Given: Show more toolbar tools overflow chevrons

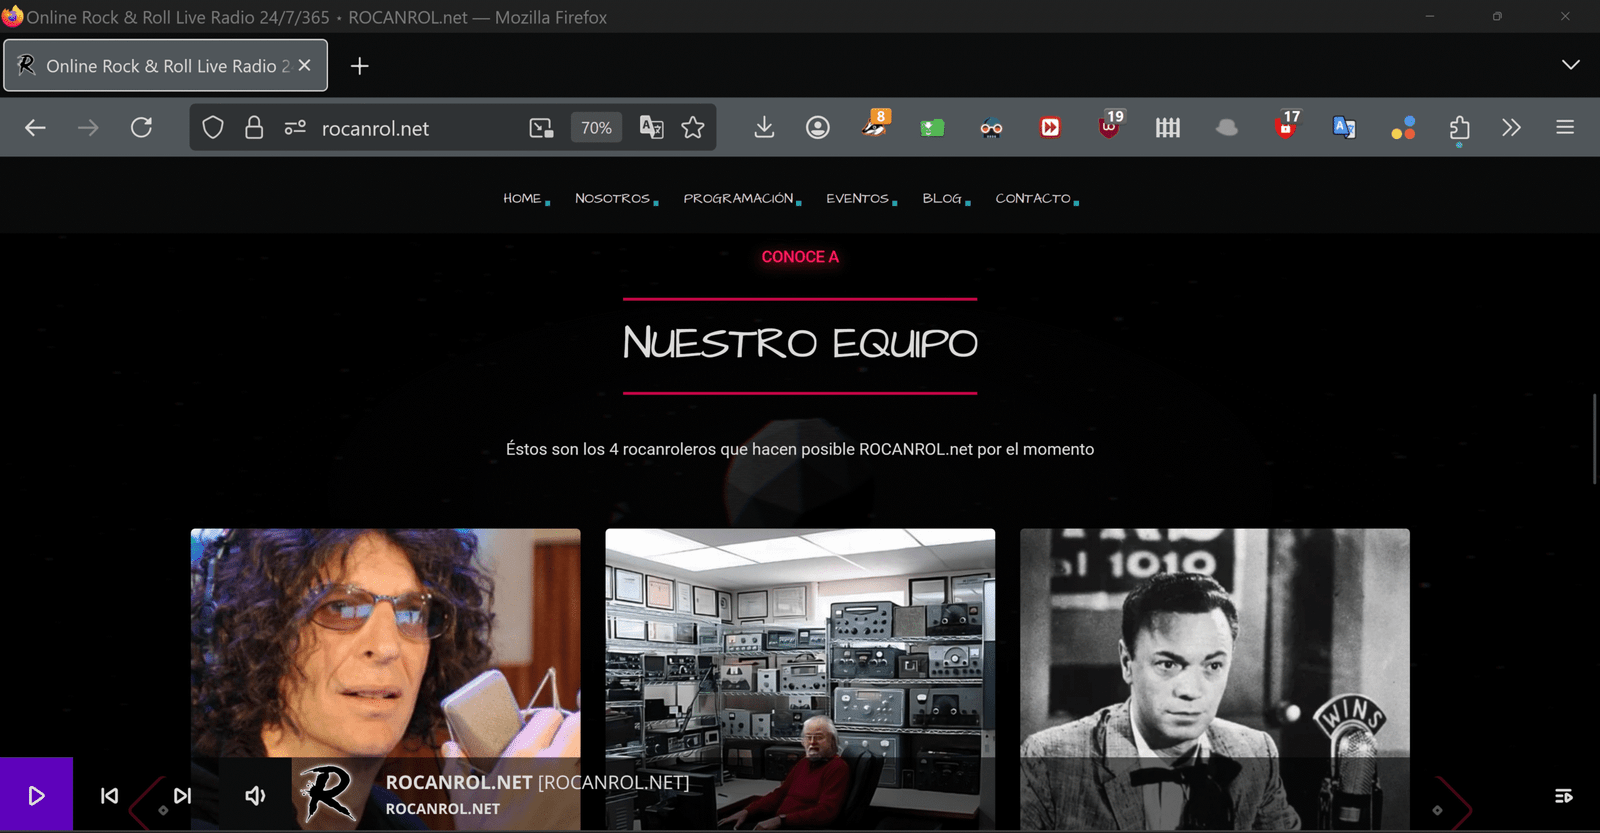Looking at the screenshot, I should coord(1511,127).
